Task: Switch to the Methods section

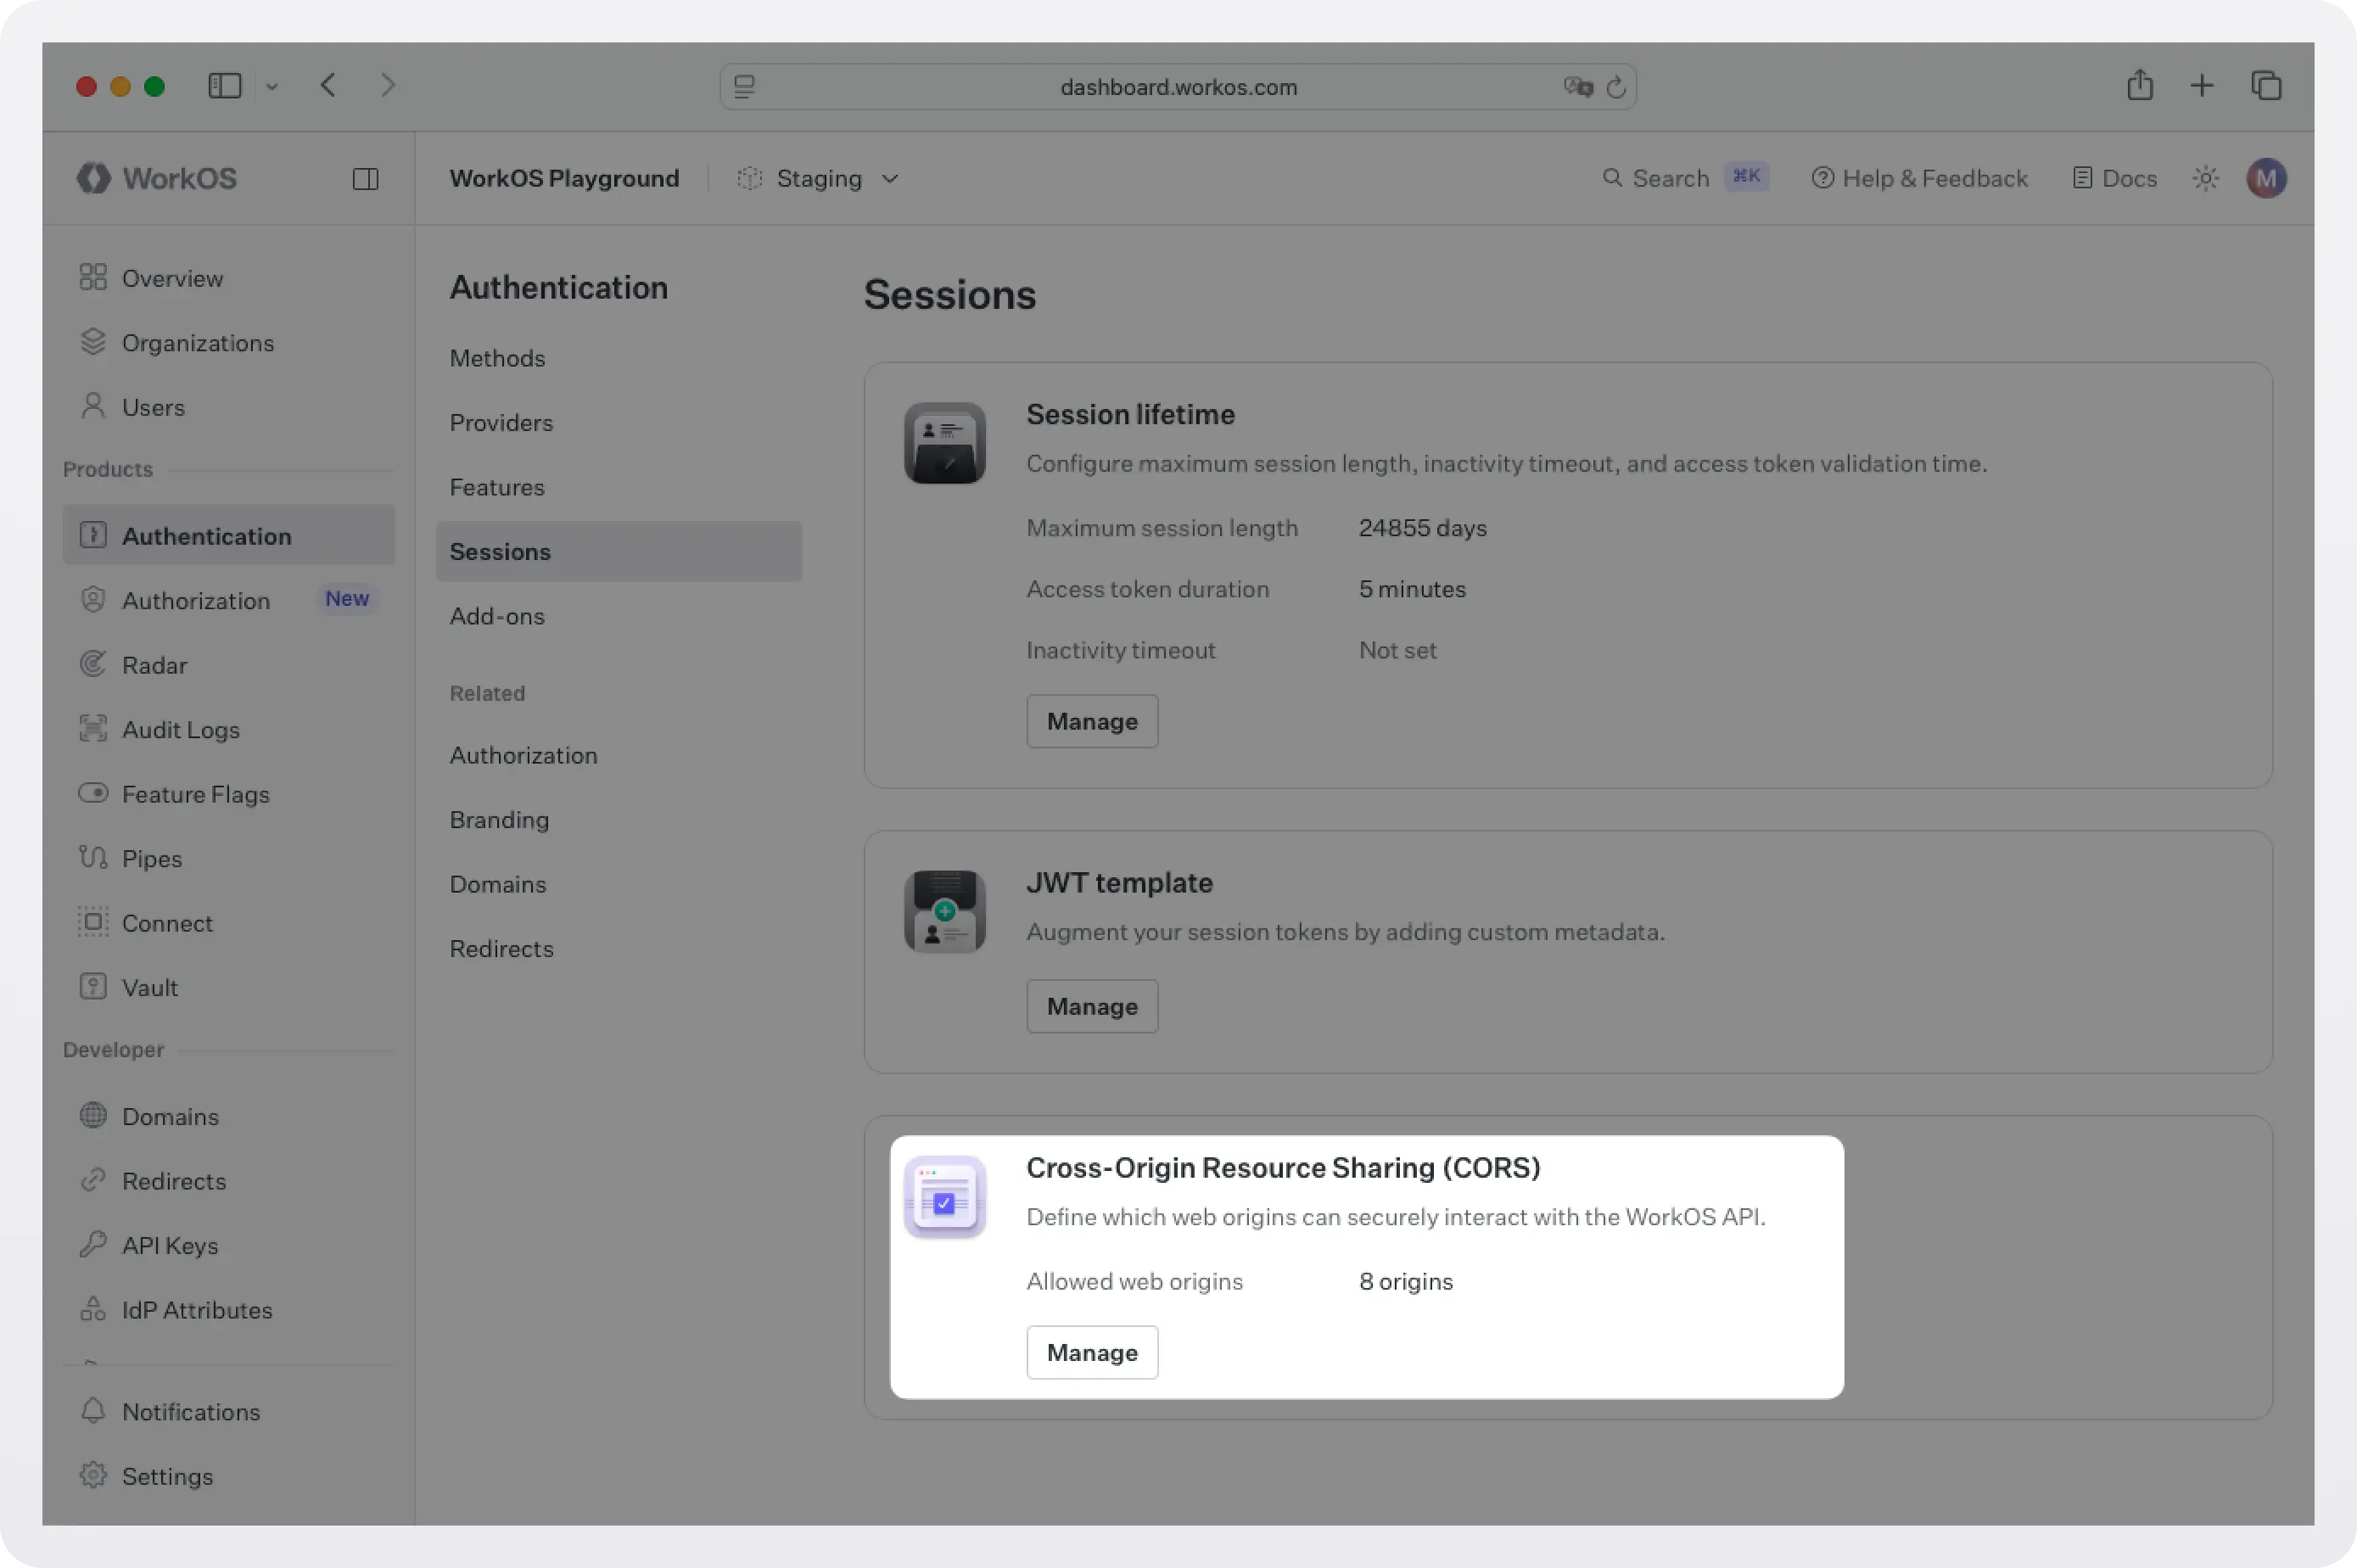Action: pyautogui.click(x=497, y=358)
